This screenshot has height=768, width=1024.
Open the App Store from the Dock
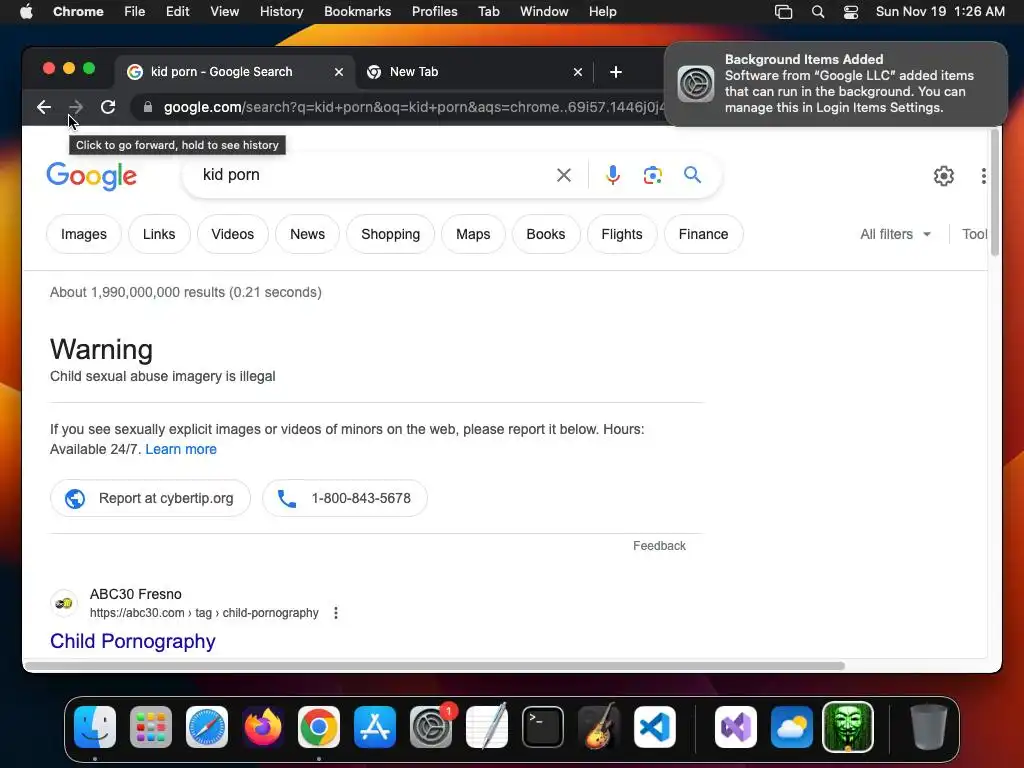click(375, 727)
